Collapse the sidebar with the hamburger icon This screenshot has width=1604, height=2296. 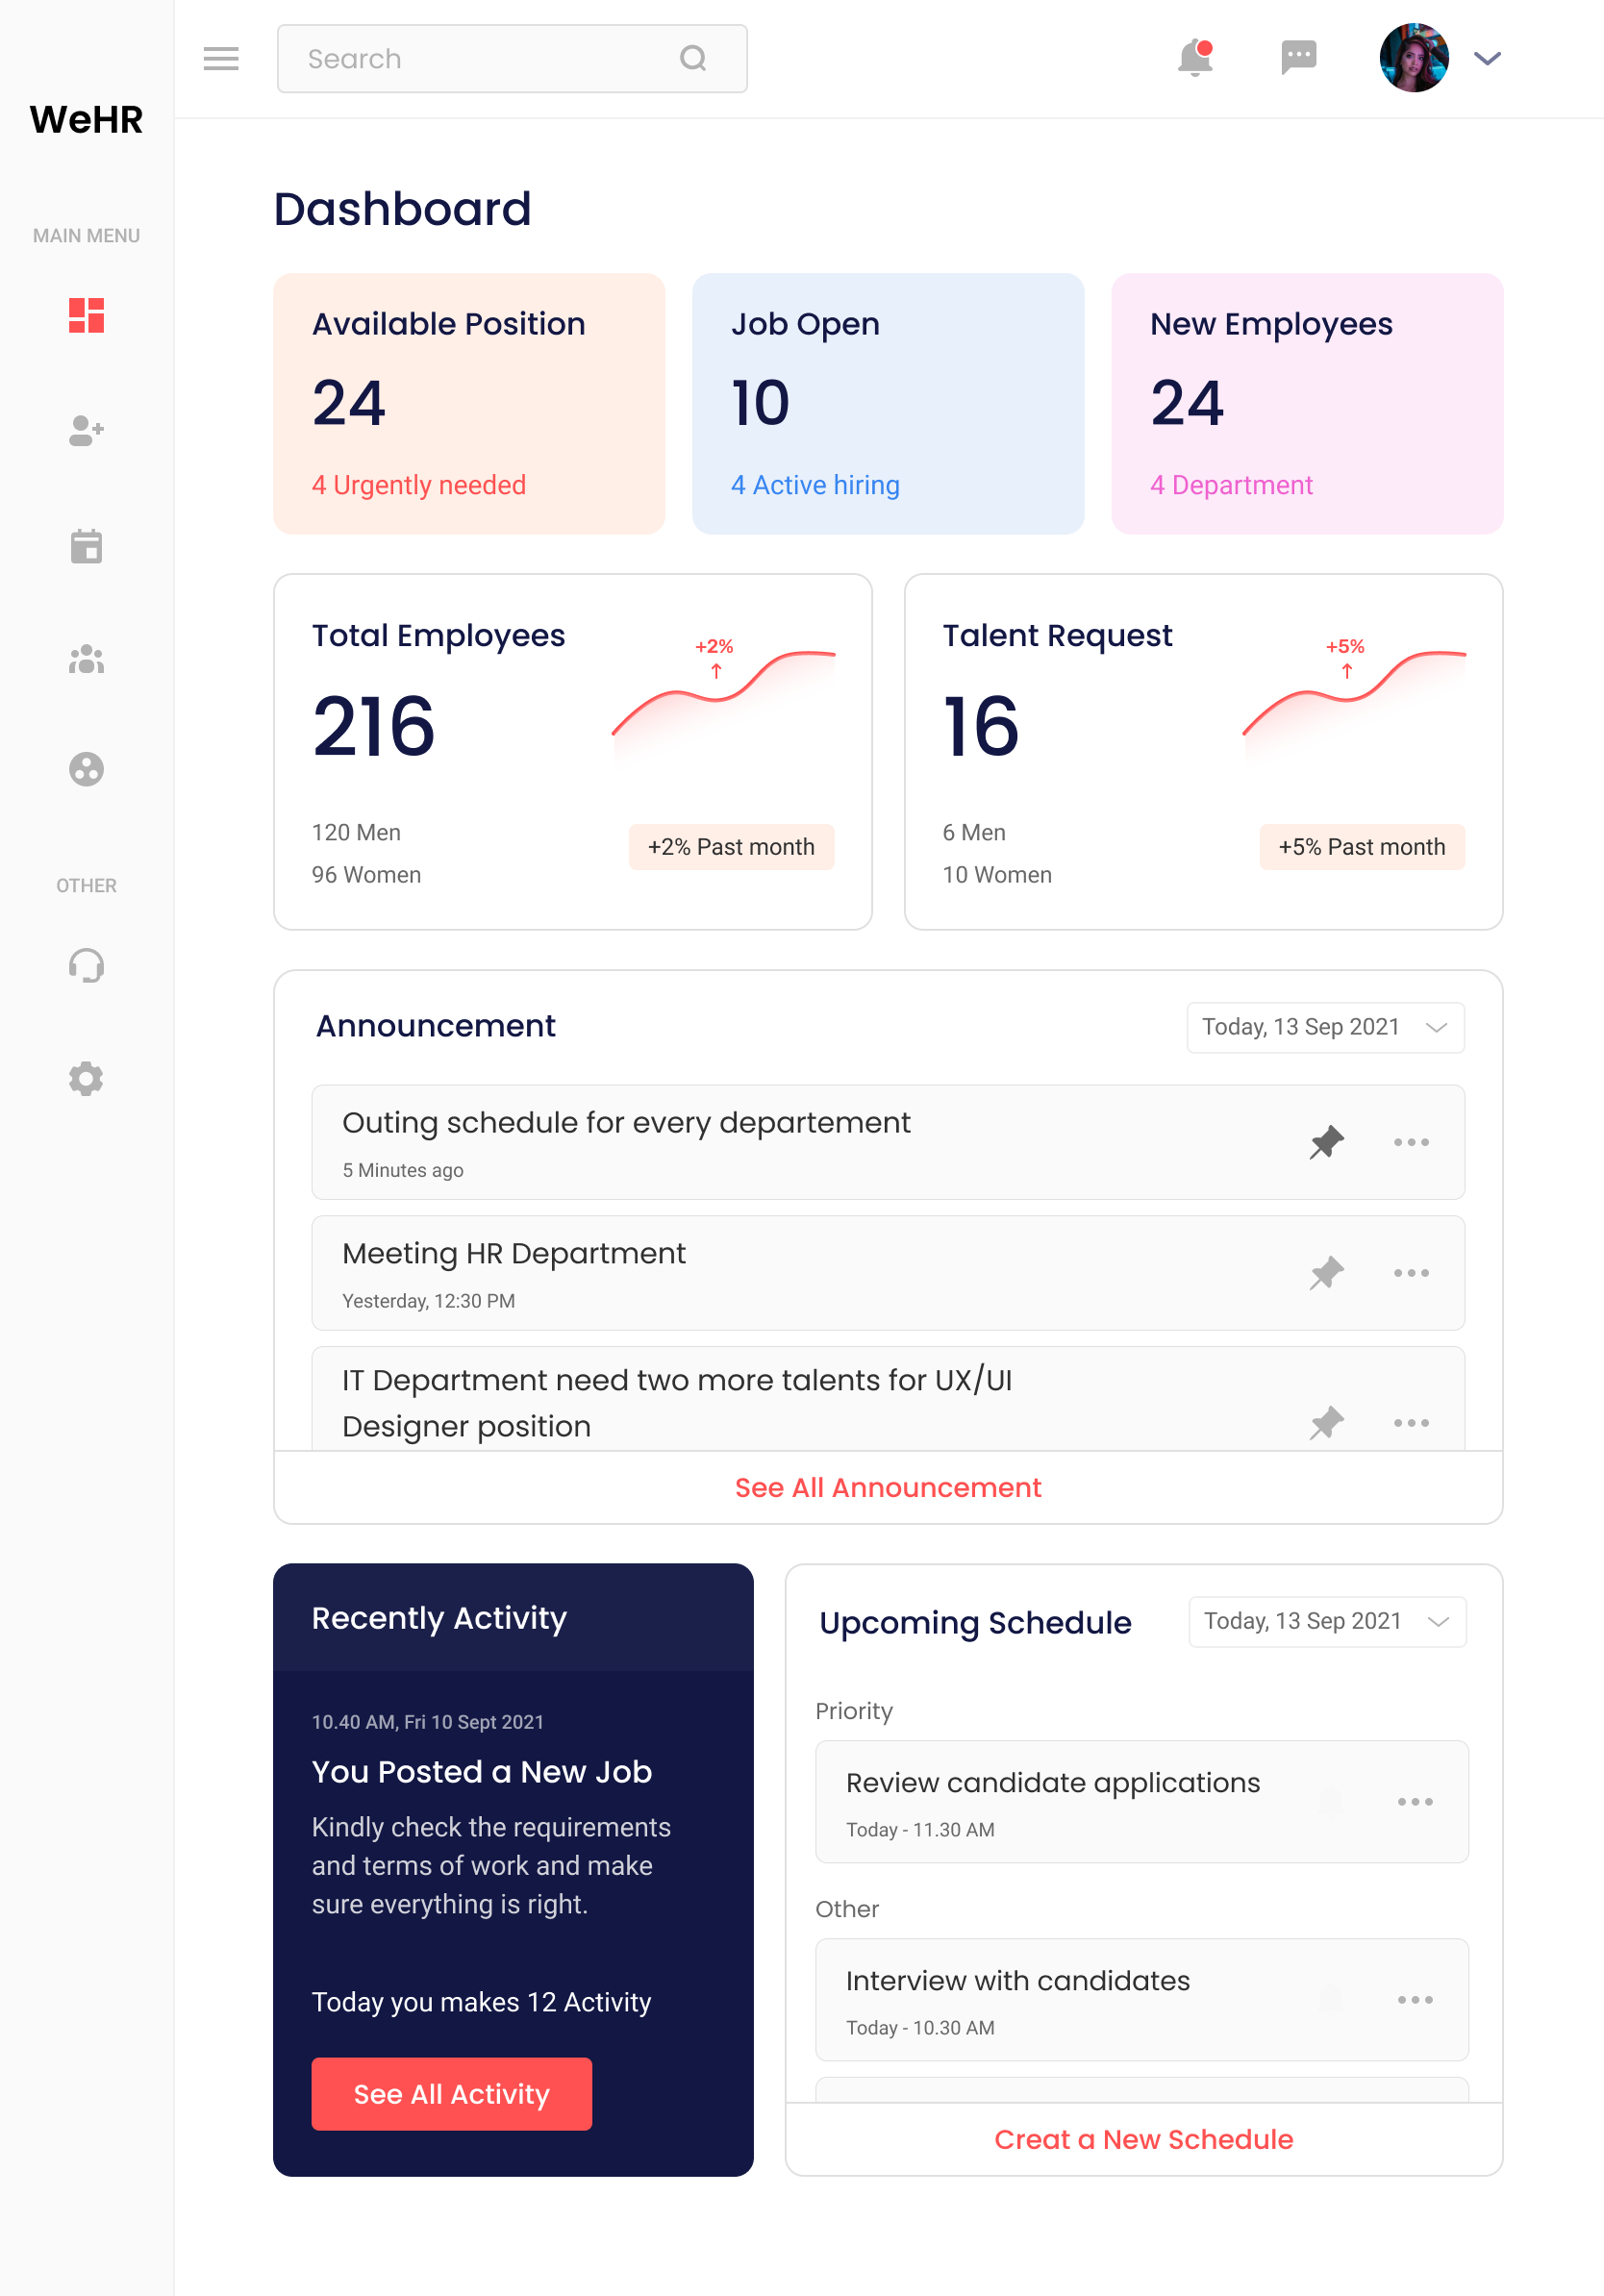(x=221, y=58)
